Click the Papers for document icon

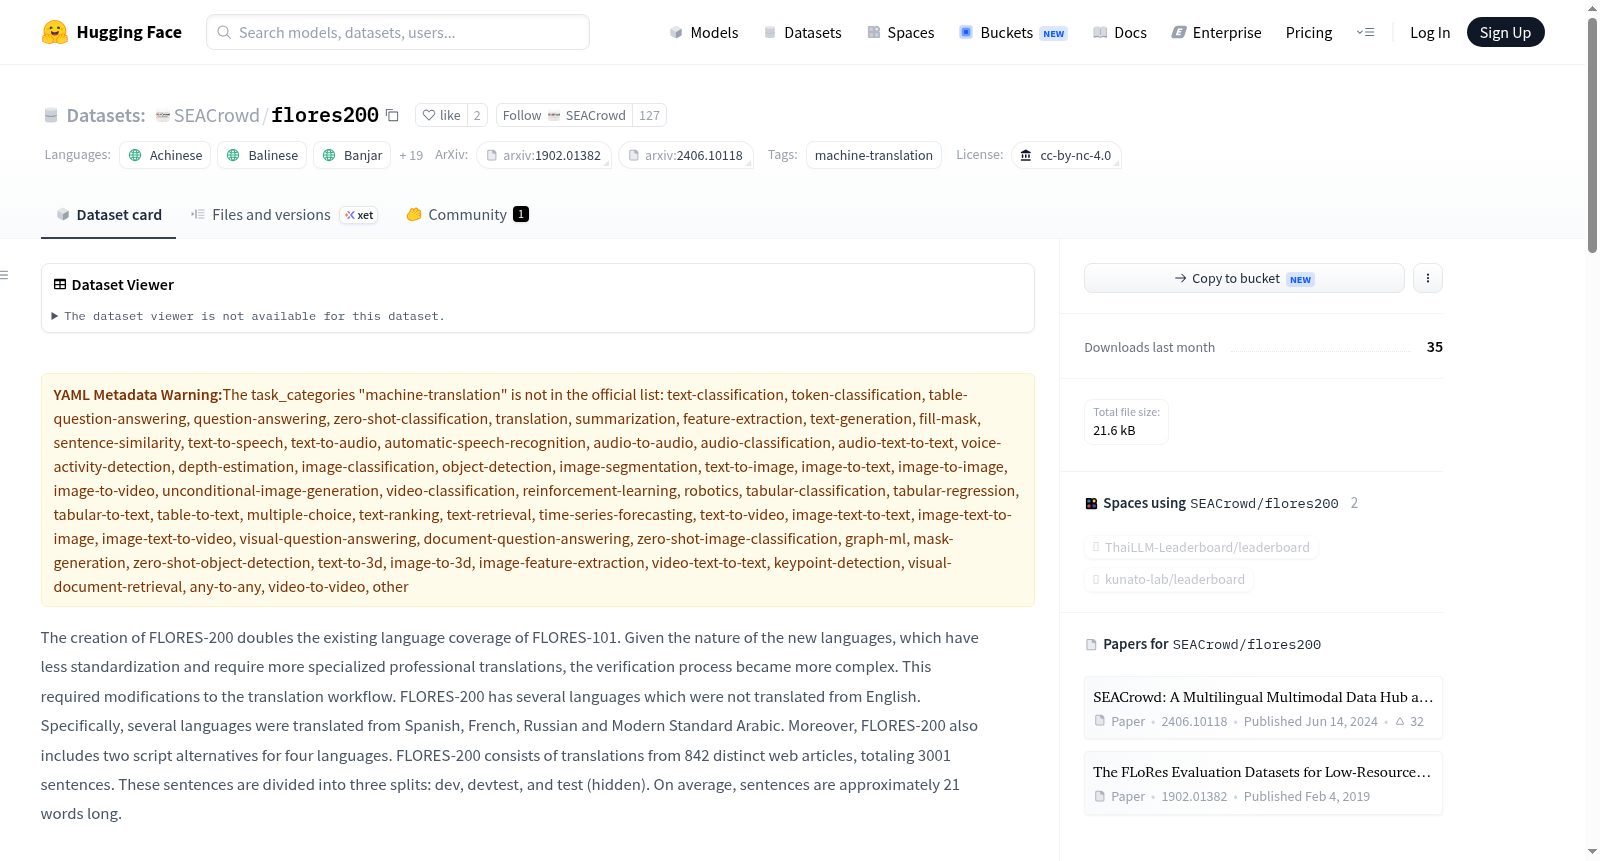pyautogui.click(x=1091, y=645)
